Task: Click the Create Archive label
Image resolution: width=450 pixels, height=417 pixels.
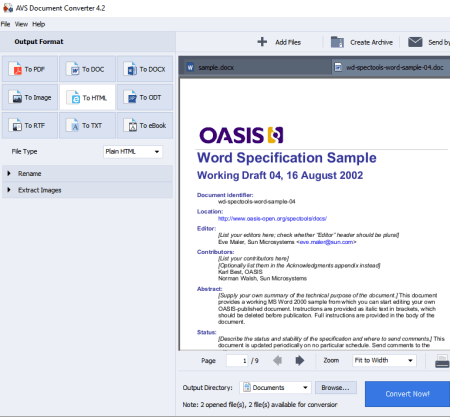Action: tap(371, 42)
